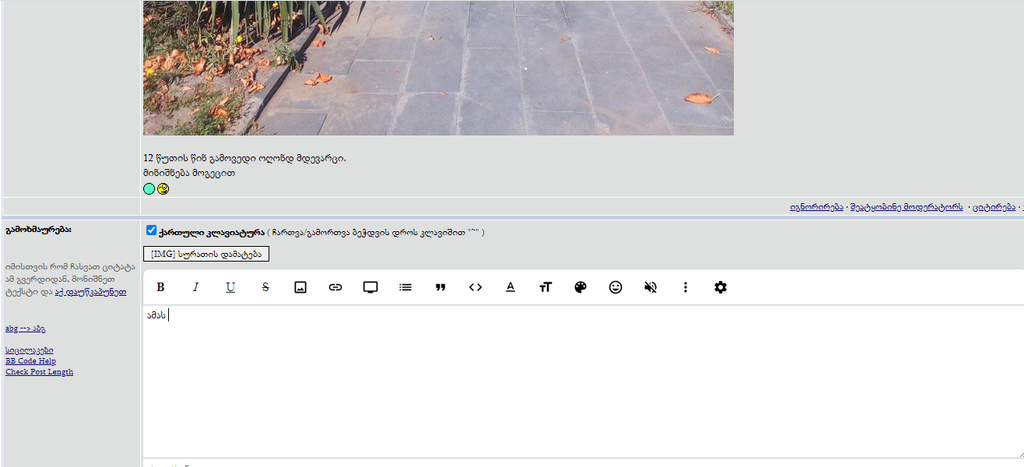This screenshot has width=1024, height=467.
Task: Click the sidewalk photo in the post
Action: pos(438,67)
